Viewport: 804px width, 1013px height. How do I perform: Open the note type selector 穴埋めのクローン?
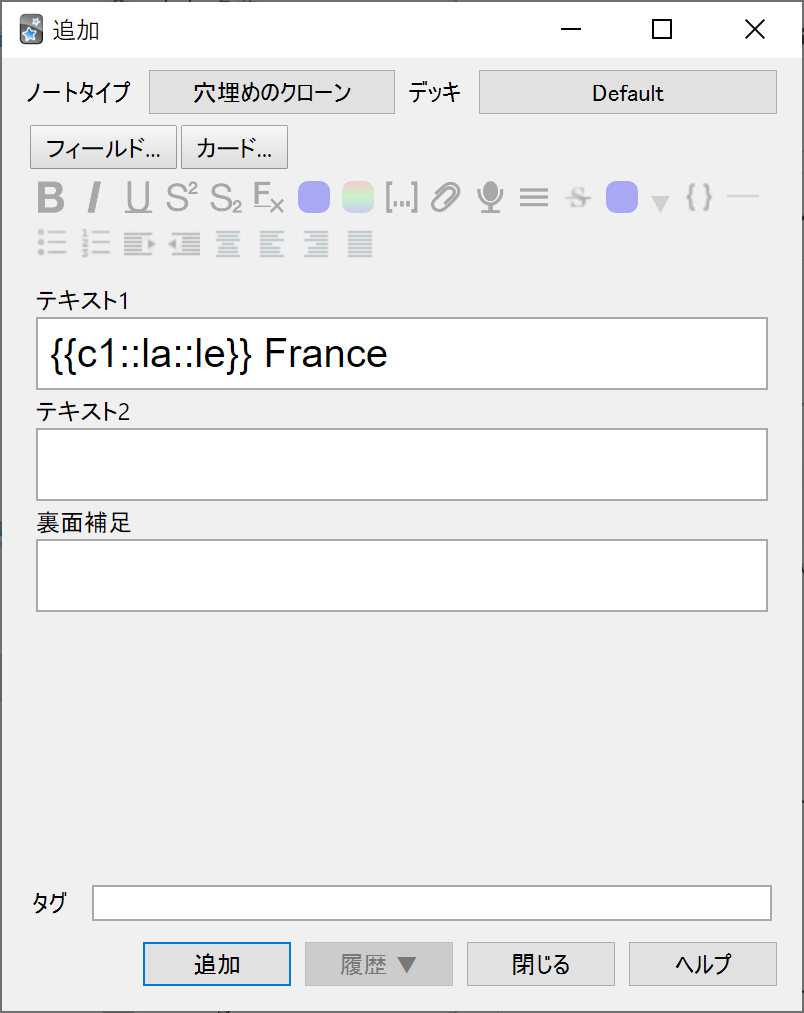pyautogui.click(x=272, y=92)
